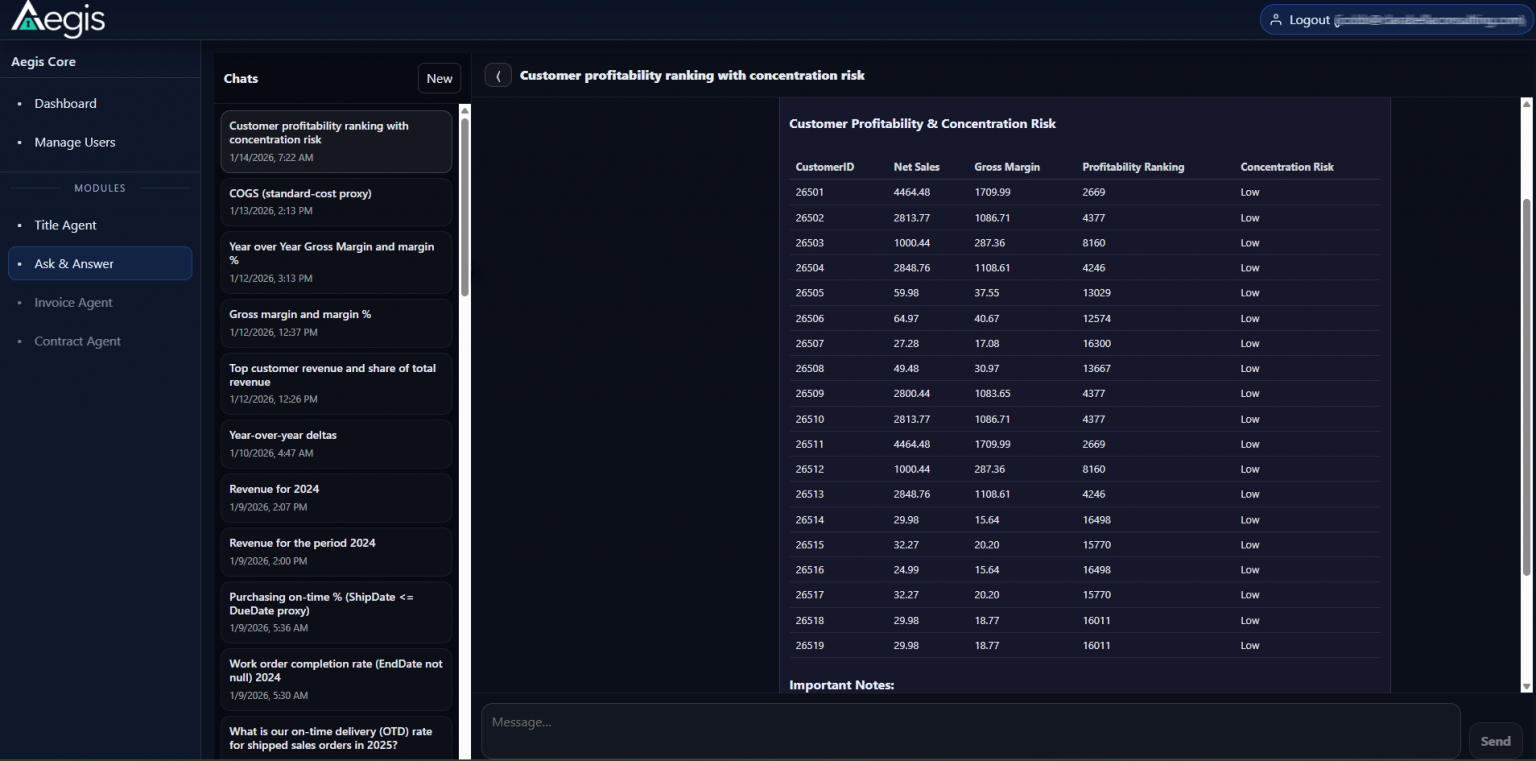Log out of the account
This screenshot has height=761, width=1536.
pyautogui.click(x=1309, y=20)
